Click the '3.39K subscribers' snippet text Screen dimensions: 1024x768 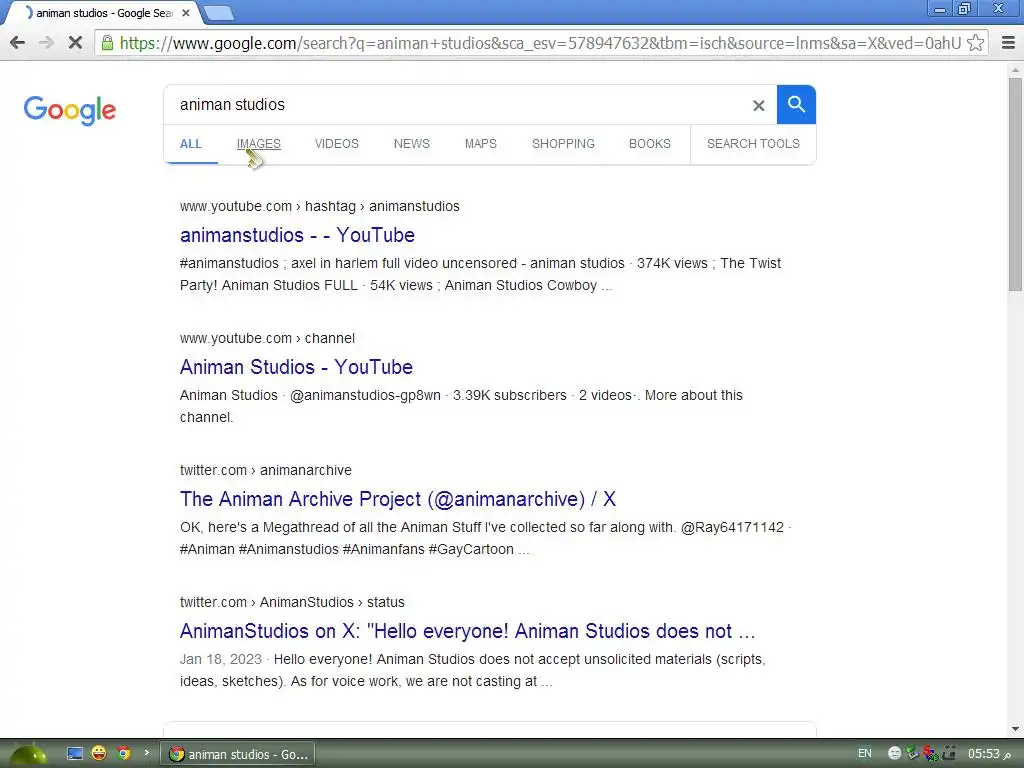coord(509,396)
